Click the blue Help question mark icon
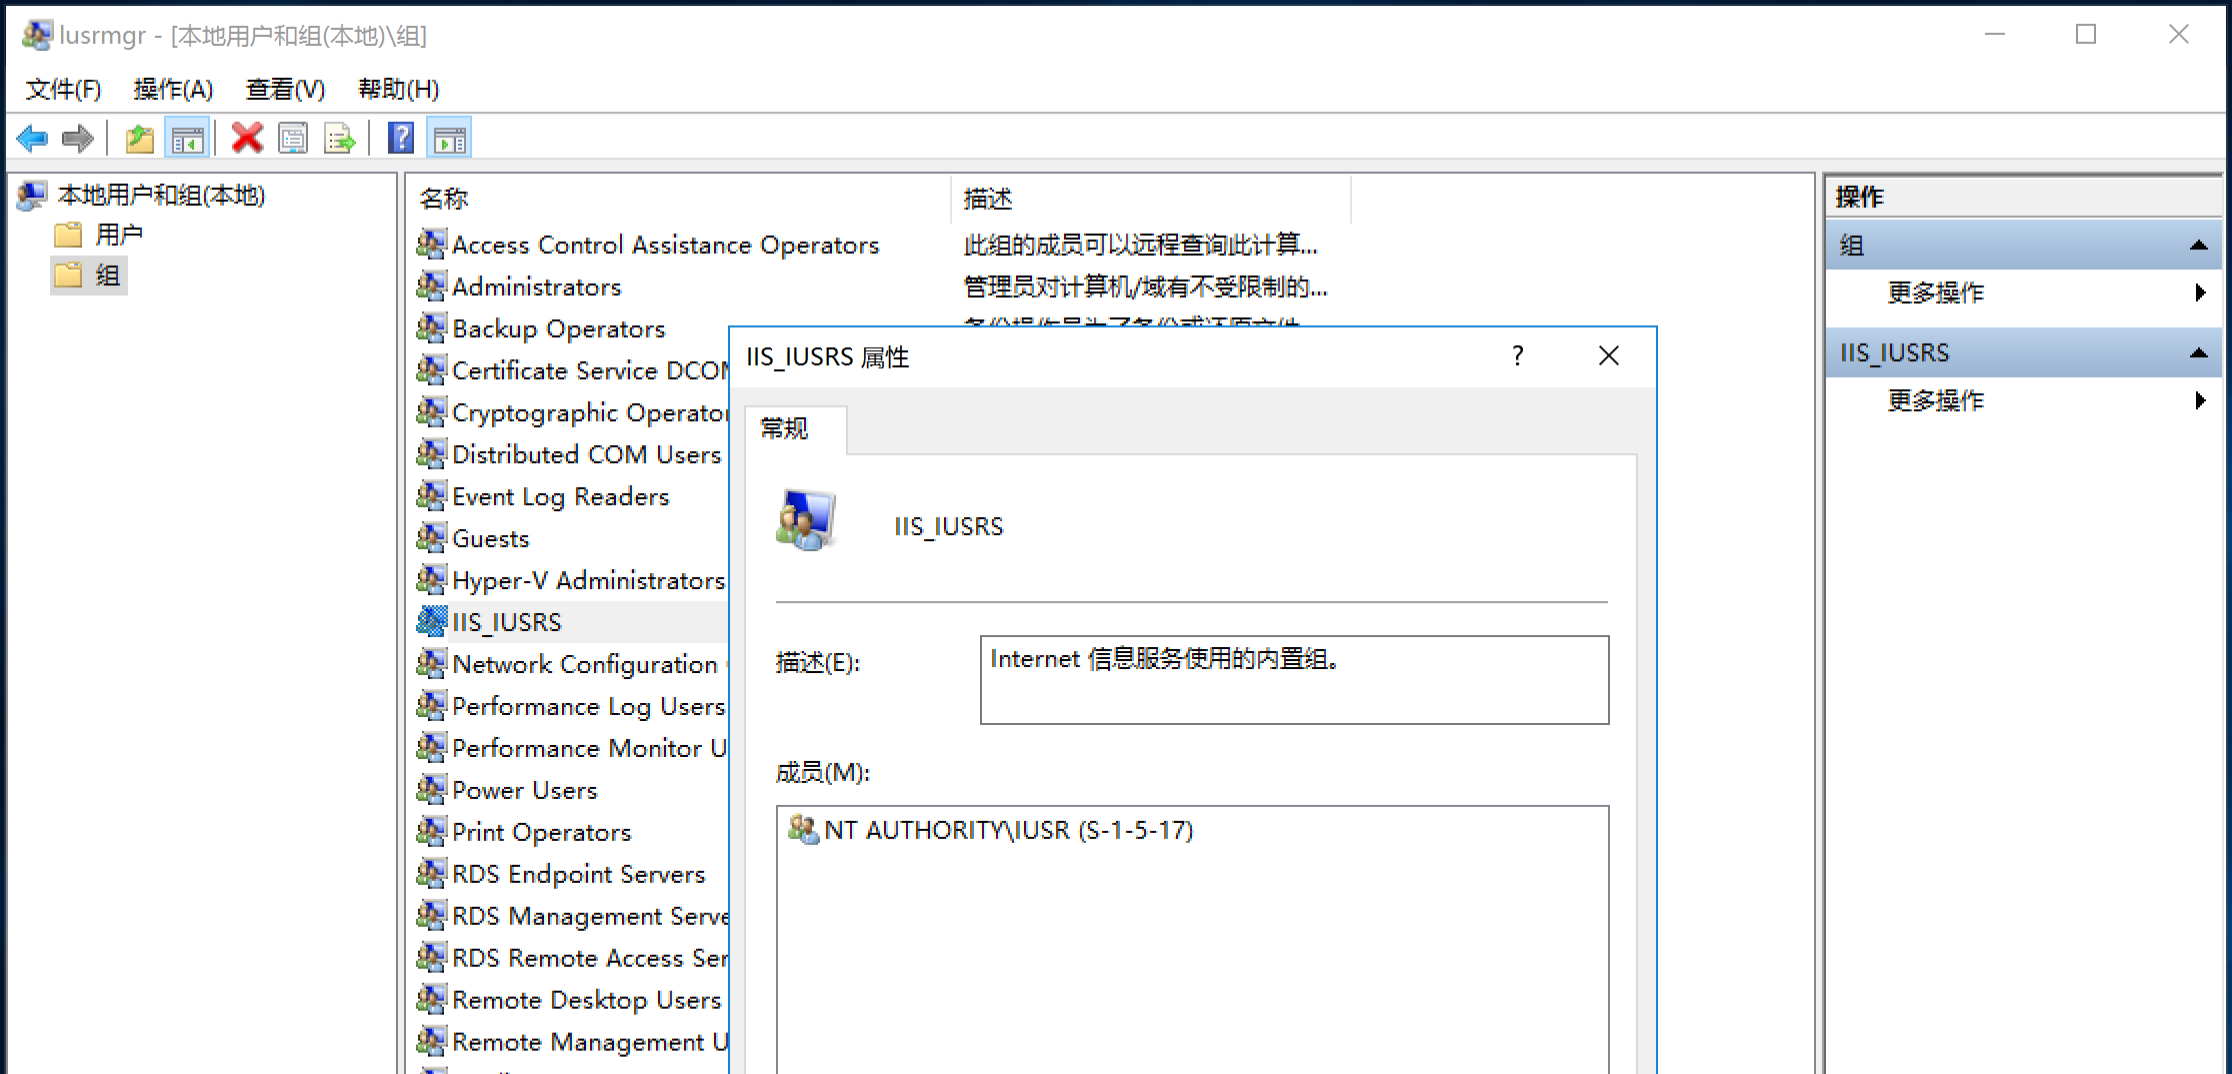The width and height of the screenshot is (2232, 1074). [401, 138]
